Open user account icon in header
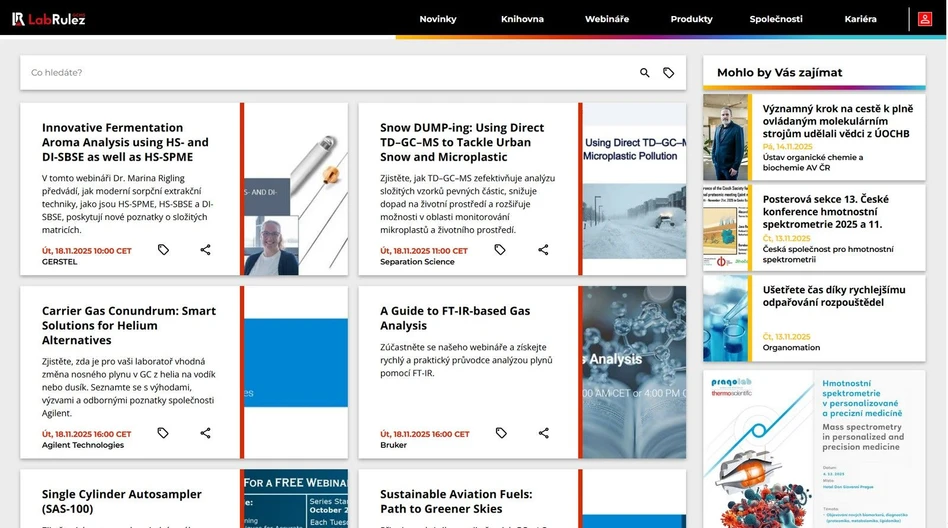This screenshot has height=528, width=948. (x=925, y=19)
